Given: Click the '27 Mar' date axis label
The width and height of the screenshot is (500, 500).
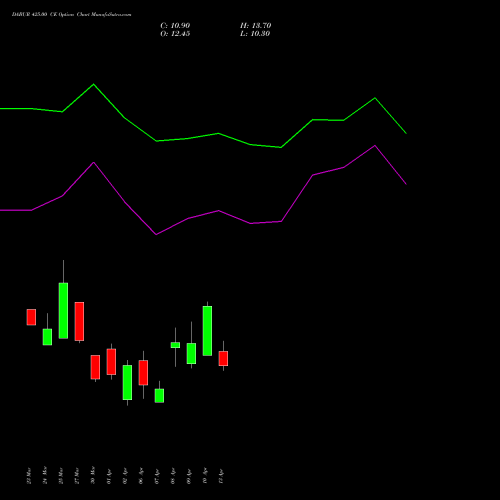Looking at the screenshot, I should click(77, 475).
